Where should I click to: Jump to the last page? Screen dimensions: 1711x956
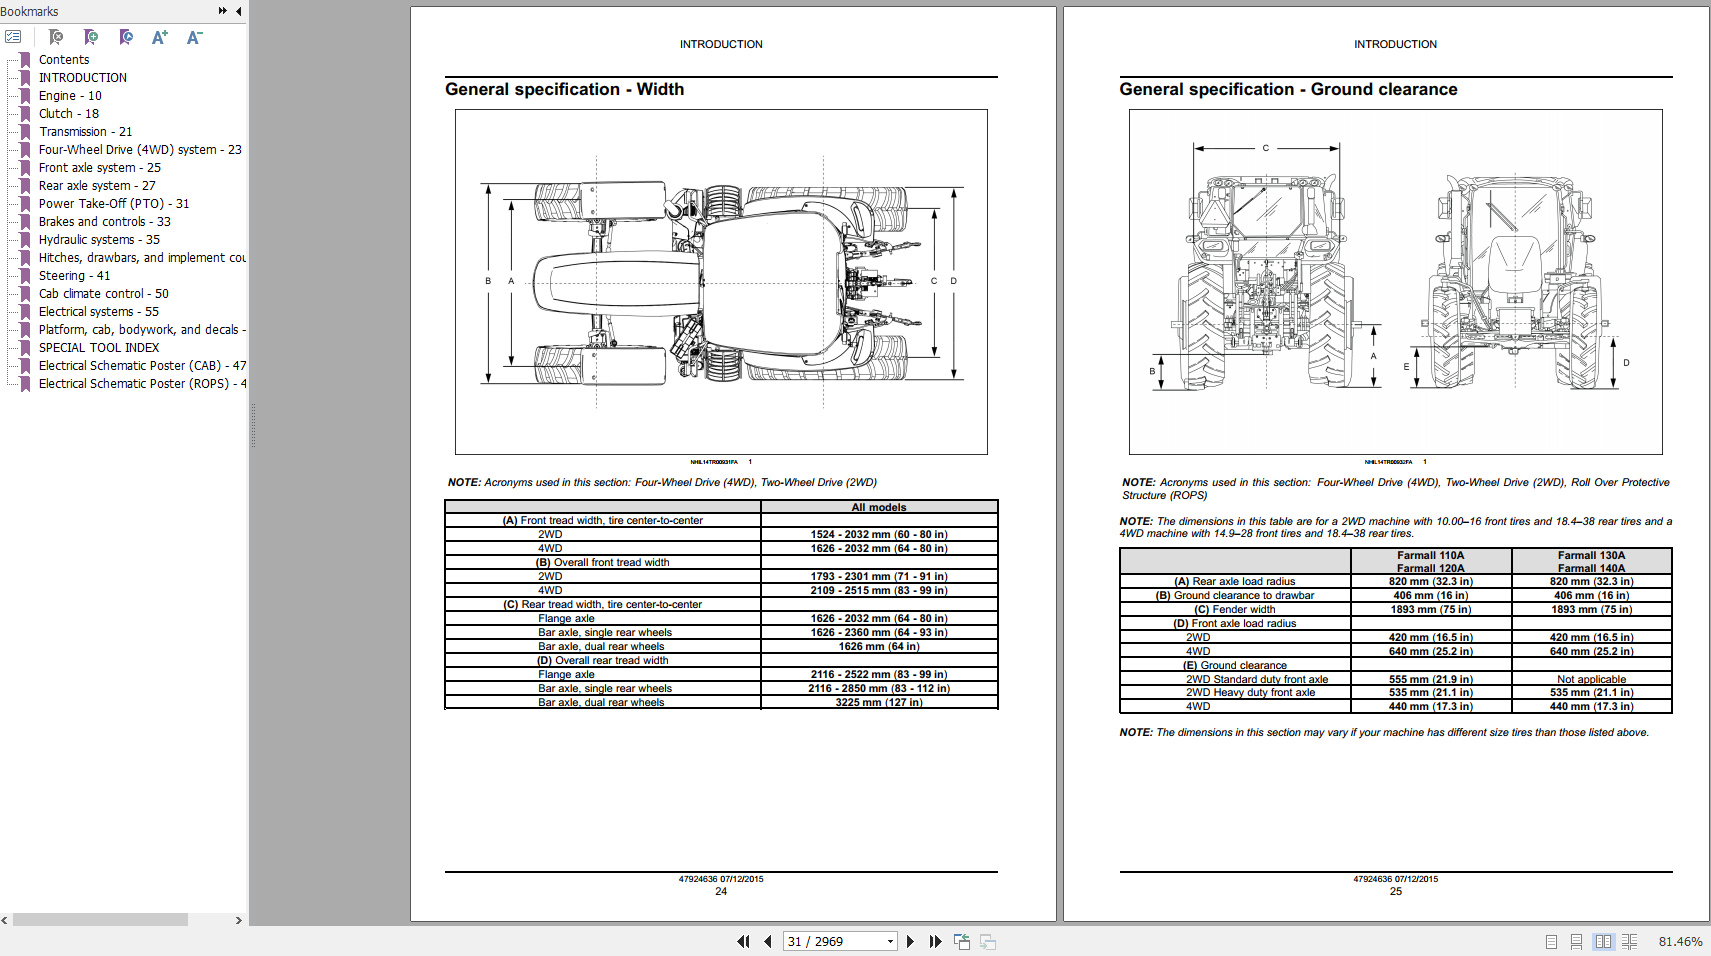click(x=935, y=941)
